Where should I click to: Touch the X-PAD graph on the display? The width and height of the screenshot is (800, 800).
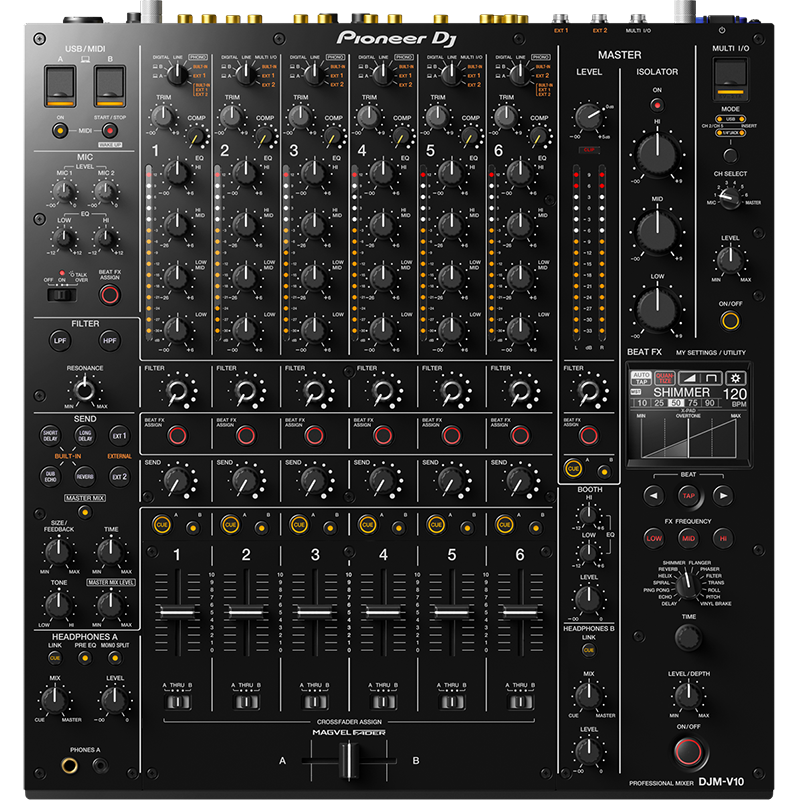coord(688,437)
